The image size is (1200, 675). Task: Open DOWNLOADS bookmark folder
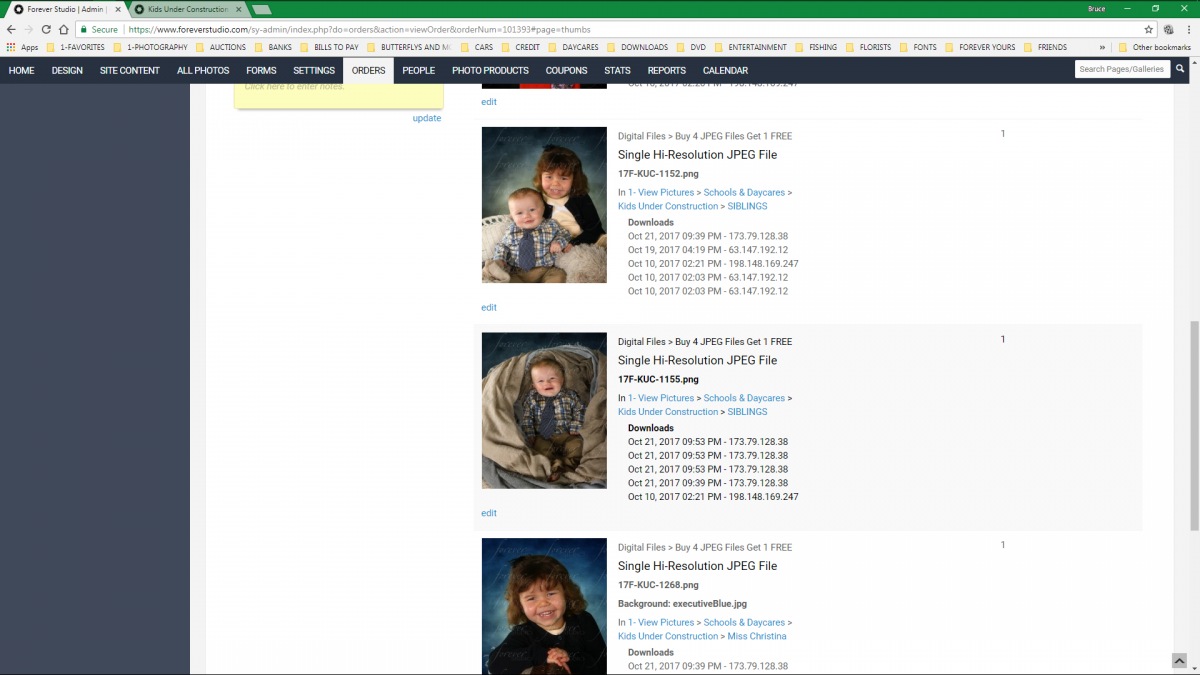point(637,47)
